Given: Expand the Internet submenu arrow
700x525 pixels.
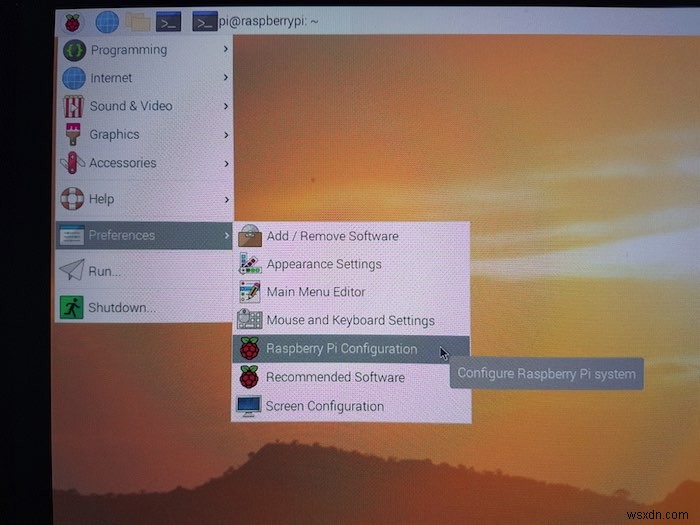Looking at the screenshot, I should [x=226, y=78].
